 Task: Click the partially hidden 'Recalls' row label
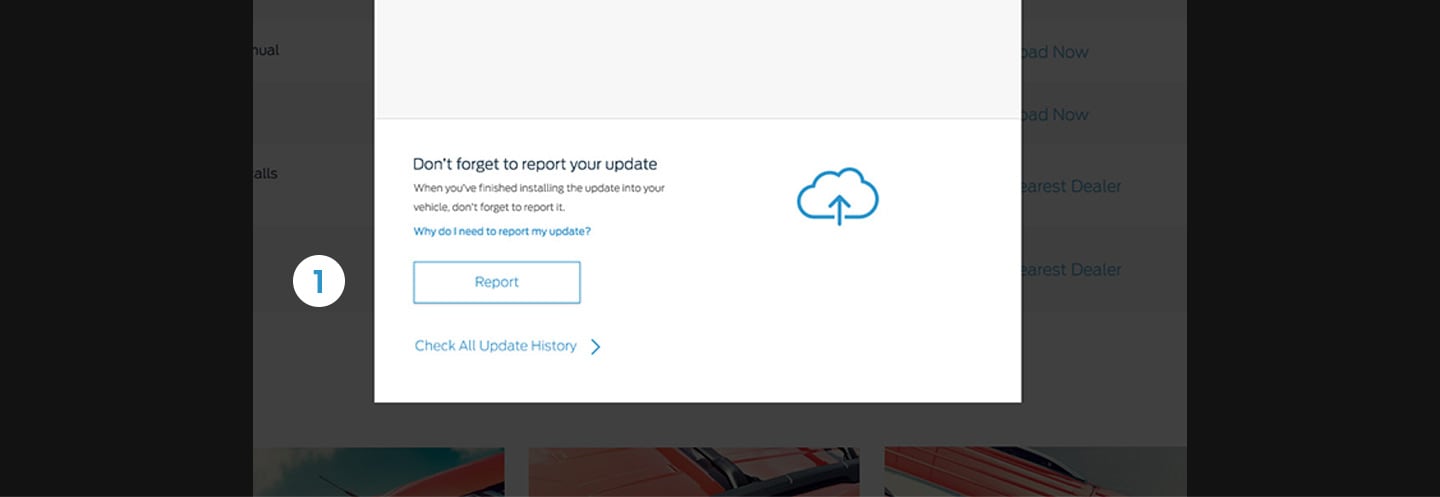tap(265, 173)
